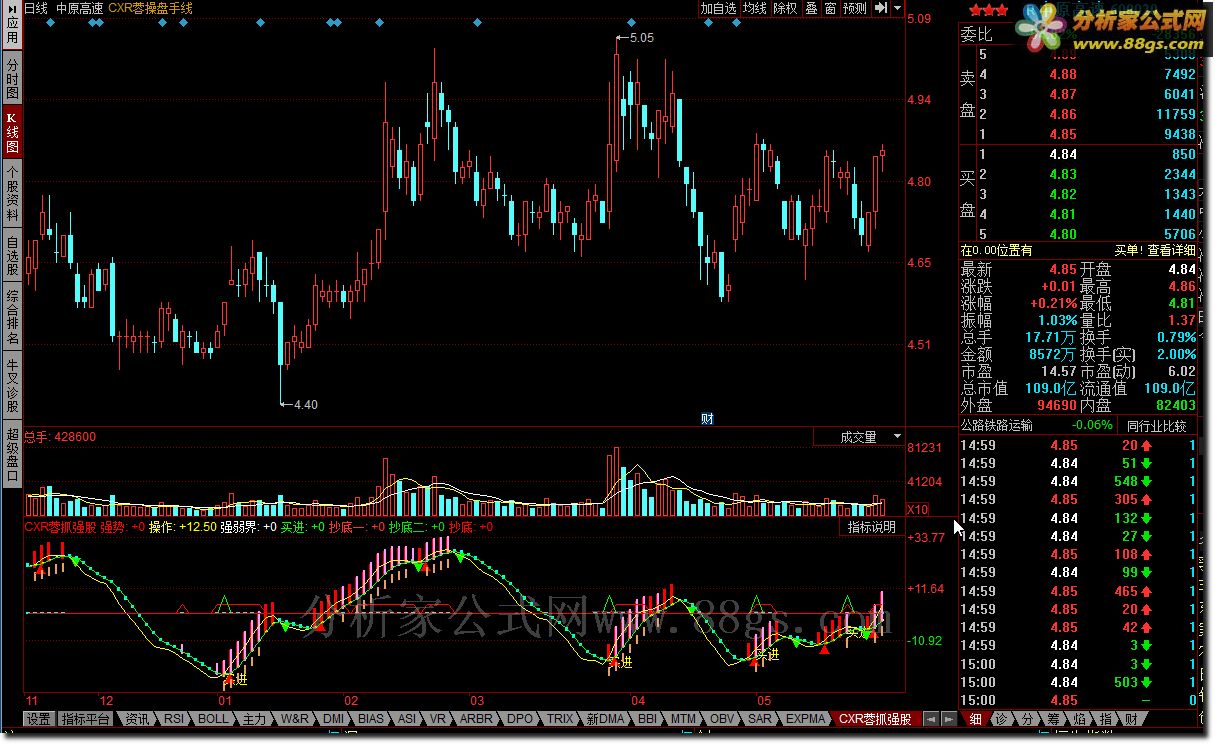Click 加自选 add to watchlist button
The height and width of the screenshot is (744, 1215).
[718, 8]
